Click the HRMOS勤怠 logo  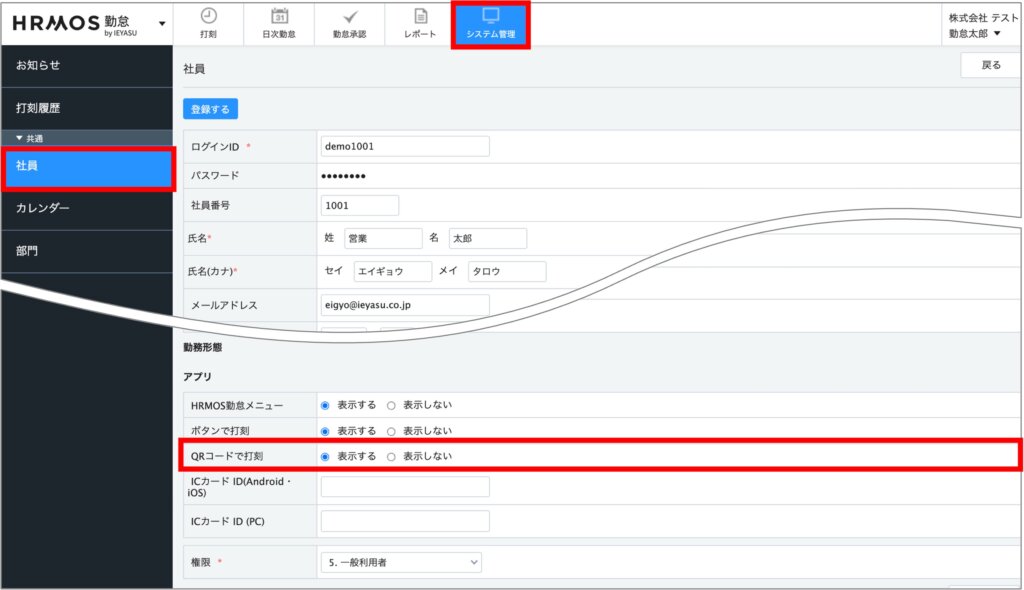coord(78,23)
